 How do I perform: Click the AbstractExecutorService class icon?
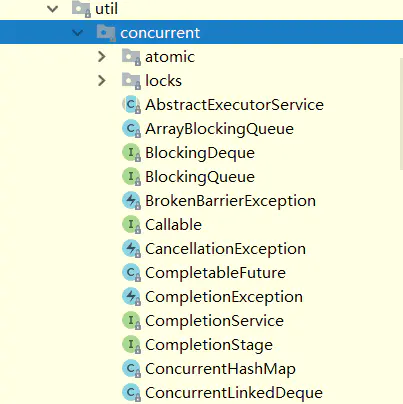coord(131,105)
